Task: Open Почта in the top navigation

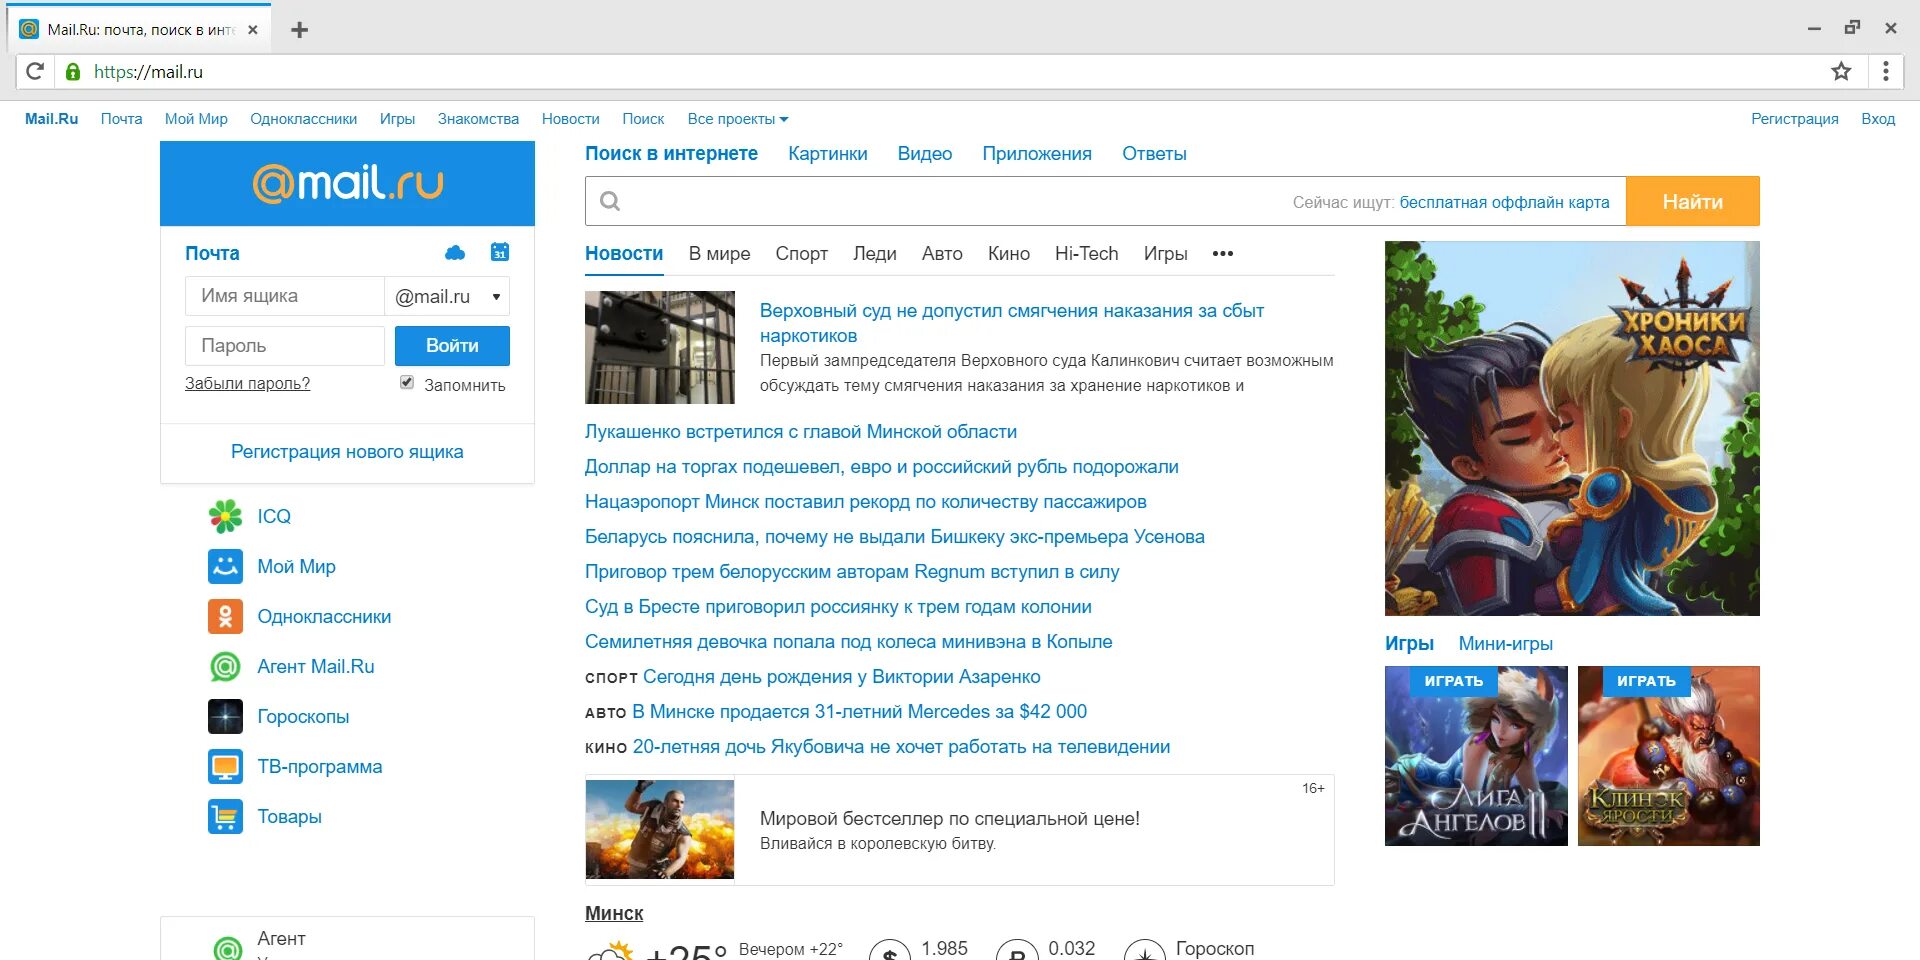Action: point(121,119)
